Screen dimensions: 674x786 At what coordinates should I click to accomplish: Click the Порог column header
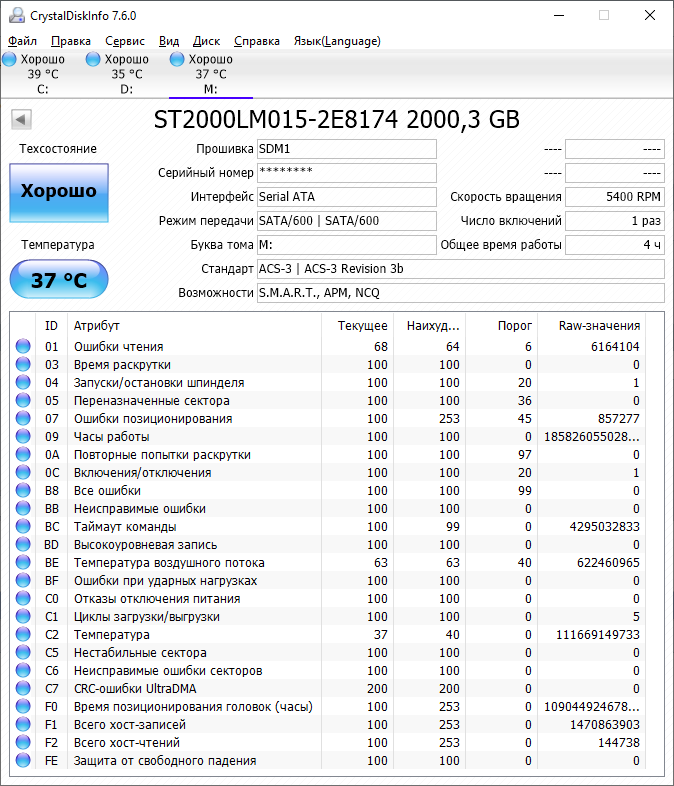(502, 325)
